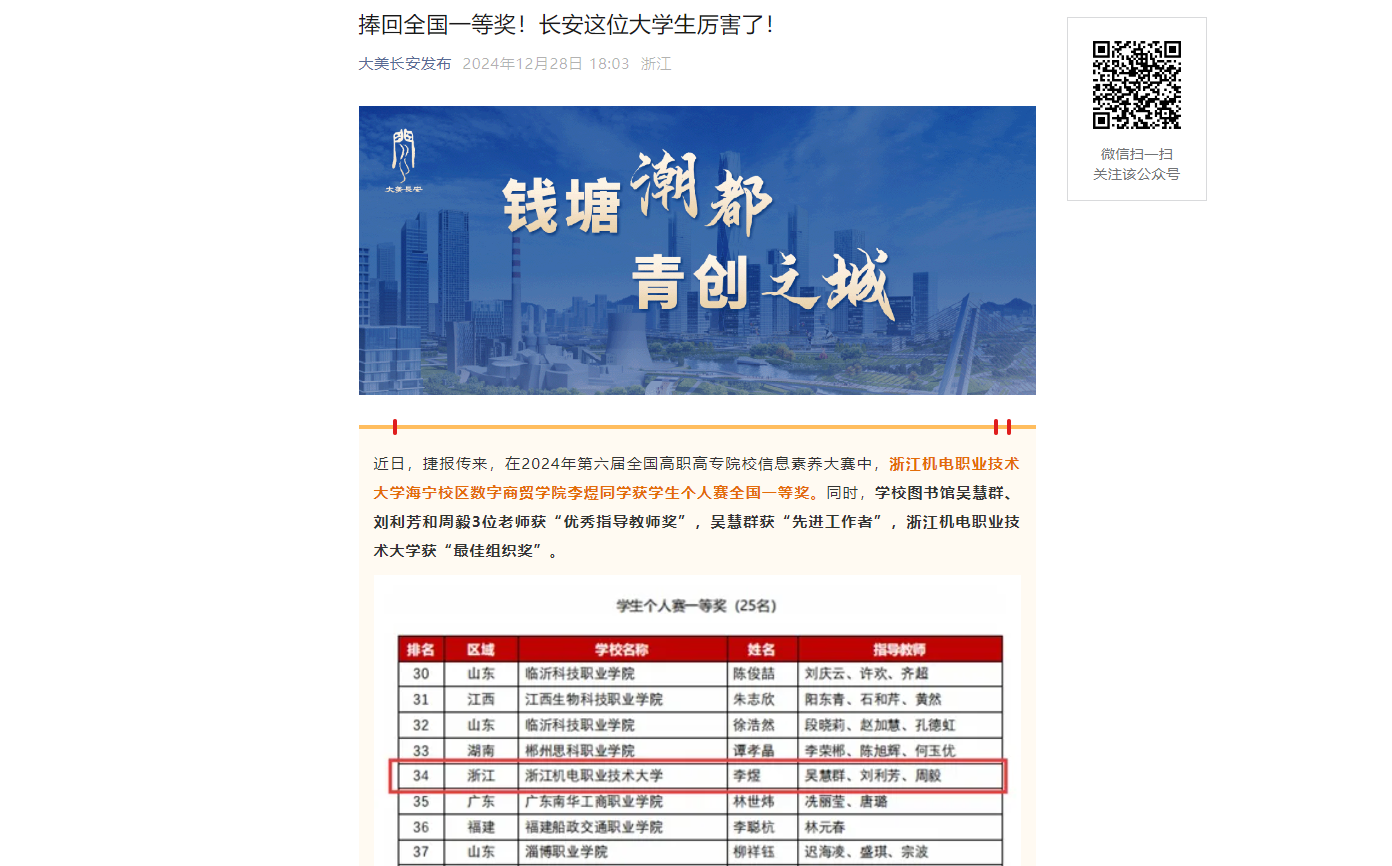Click the 大美长安 logo in the banner
This screenshot has height=866, width=1392.
(x=404, y=160)
